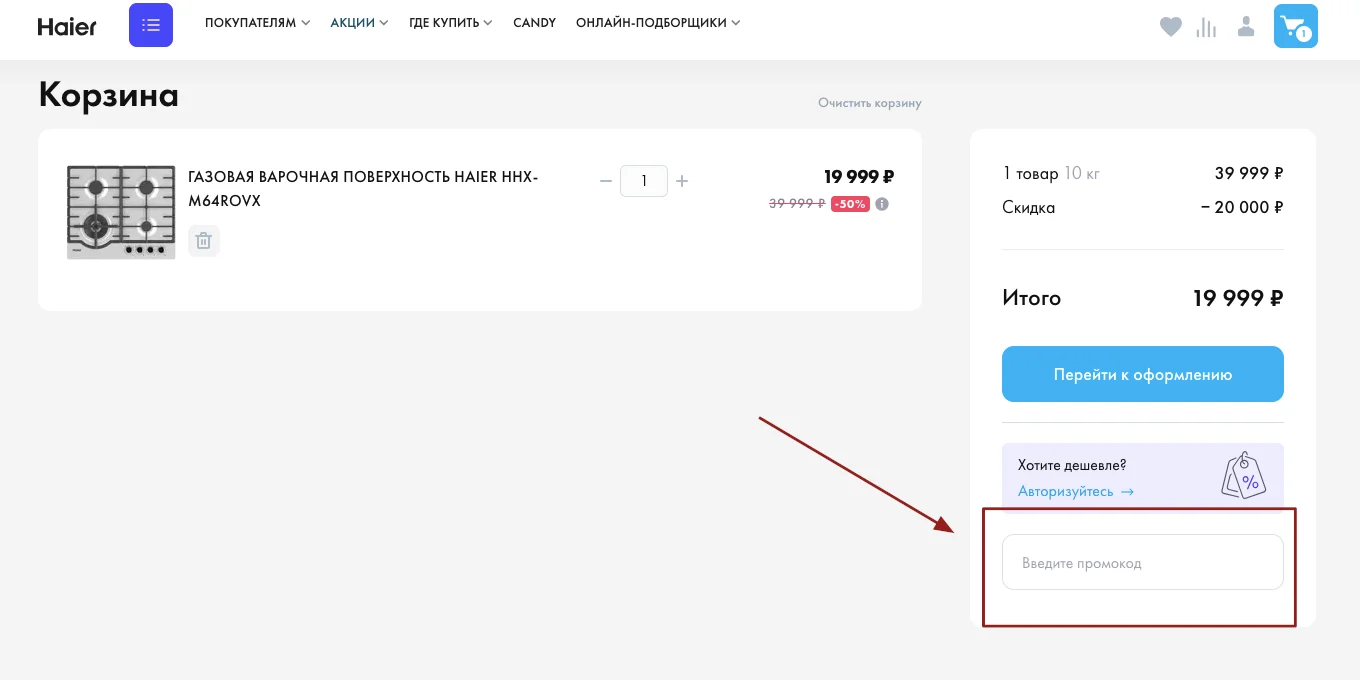Open the user account profile icon
Viewport: 1360px width, 680px height.
pyautogui.click(x=1246, y=26)
